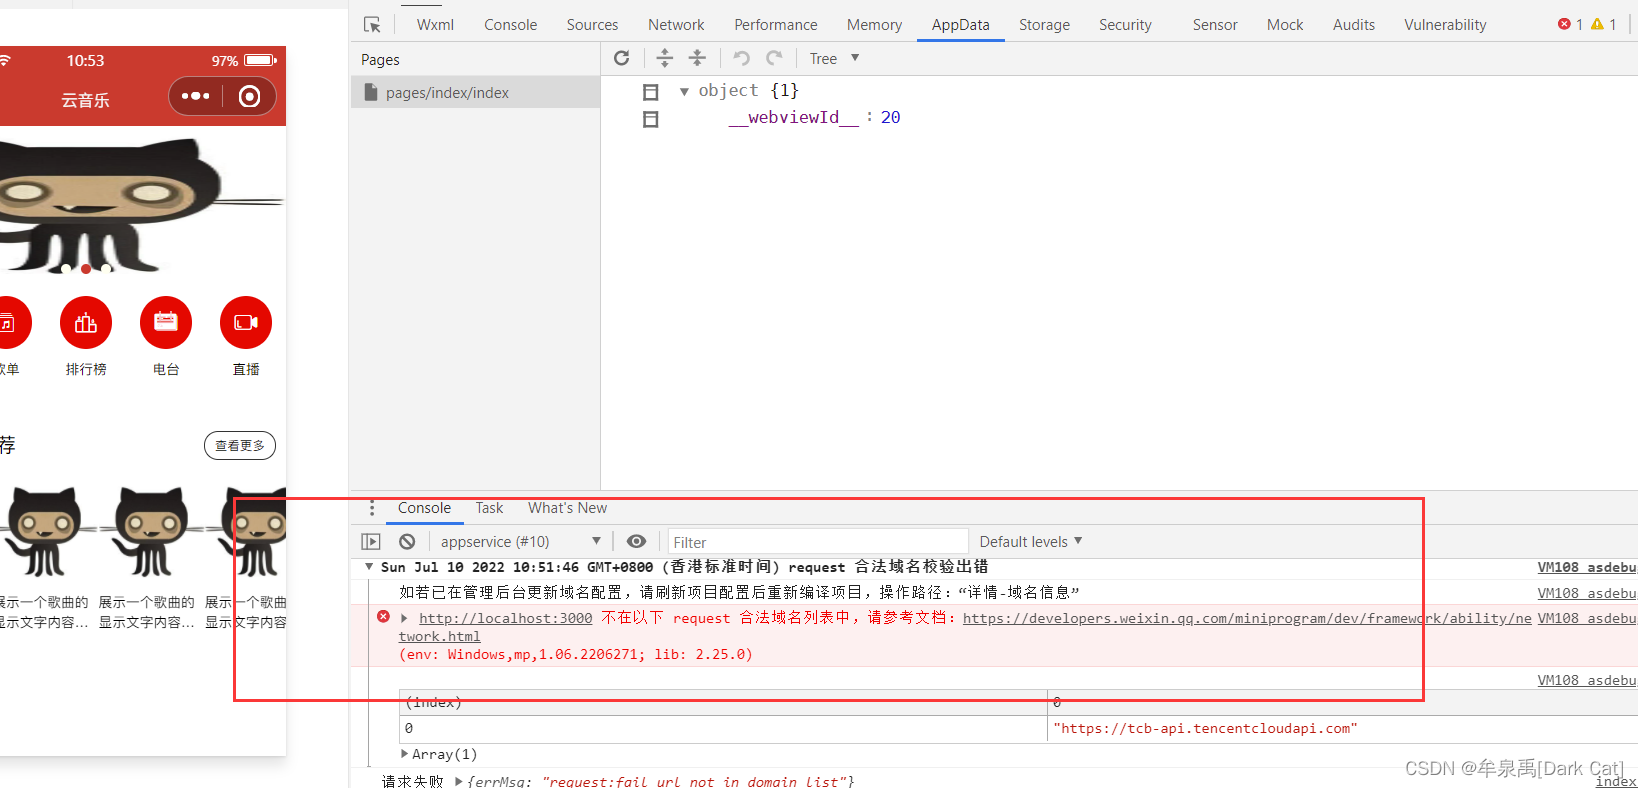Switch to the Task drawer tab
The image size is (1638, 788).
[x=489, y=508]
